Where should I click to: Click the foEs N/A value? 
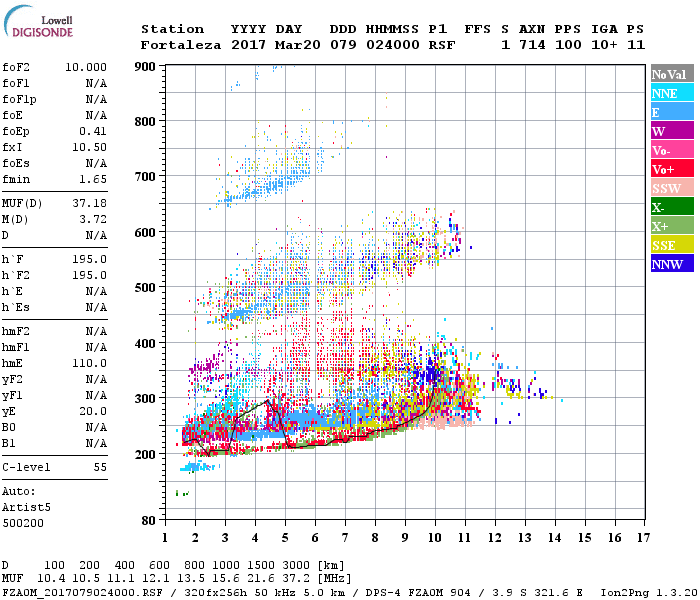(x=96, y=163)
